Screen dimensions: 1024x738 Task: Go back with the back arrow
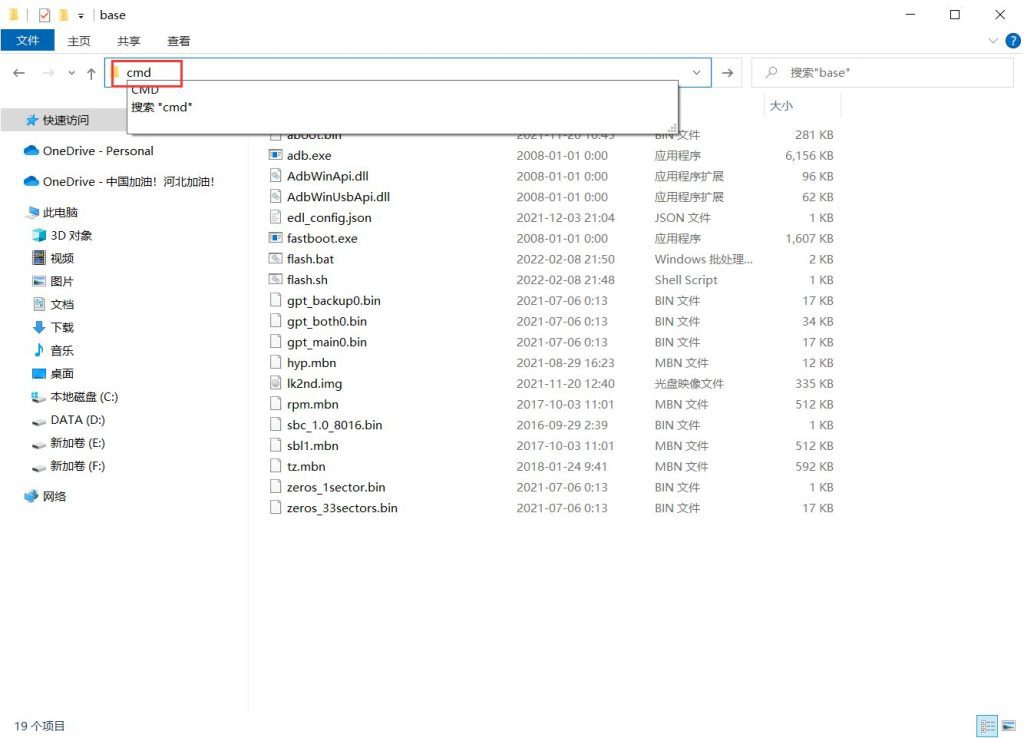[x=19, y=72]
